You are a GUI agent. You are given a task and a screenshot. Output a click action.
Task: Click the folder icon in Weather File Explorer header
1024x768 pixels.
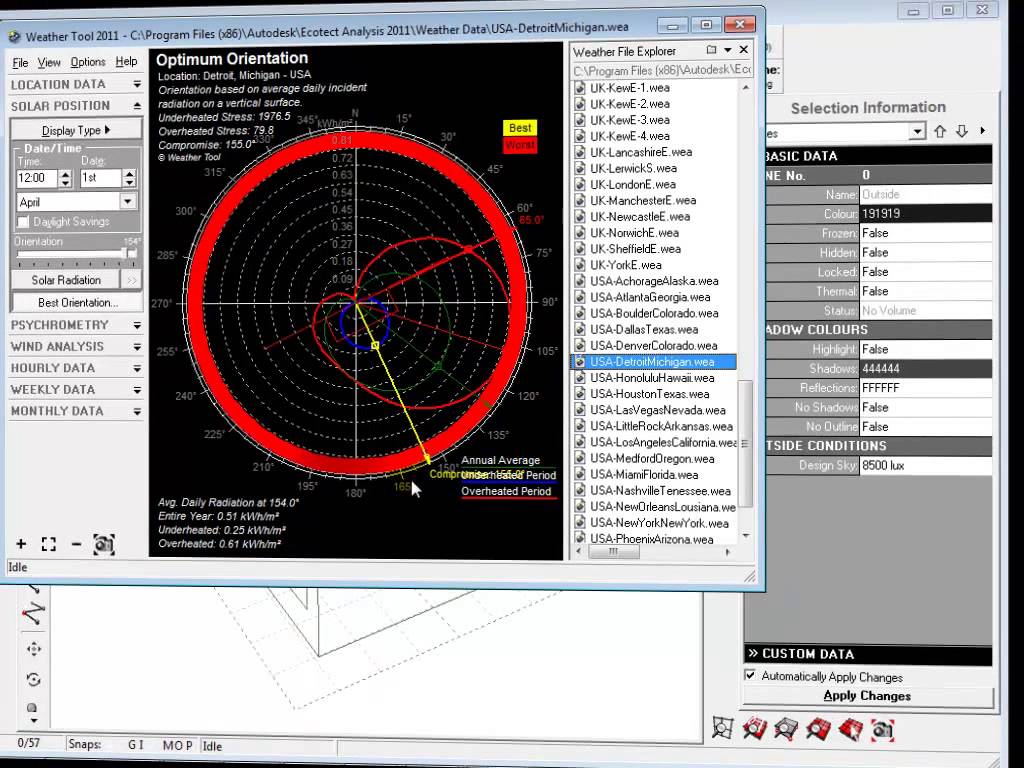point(711,50)
